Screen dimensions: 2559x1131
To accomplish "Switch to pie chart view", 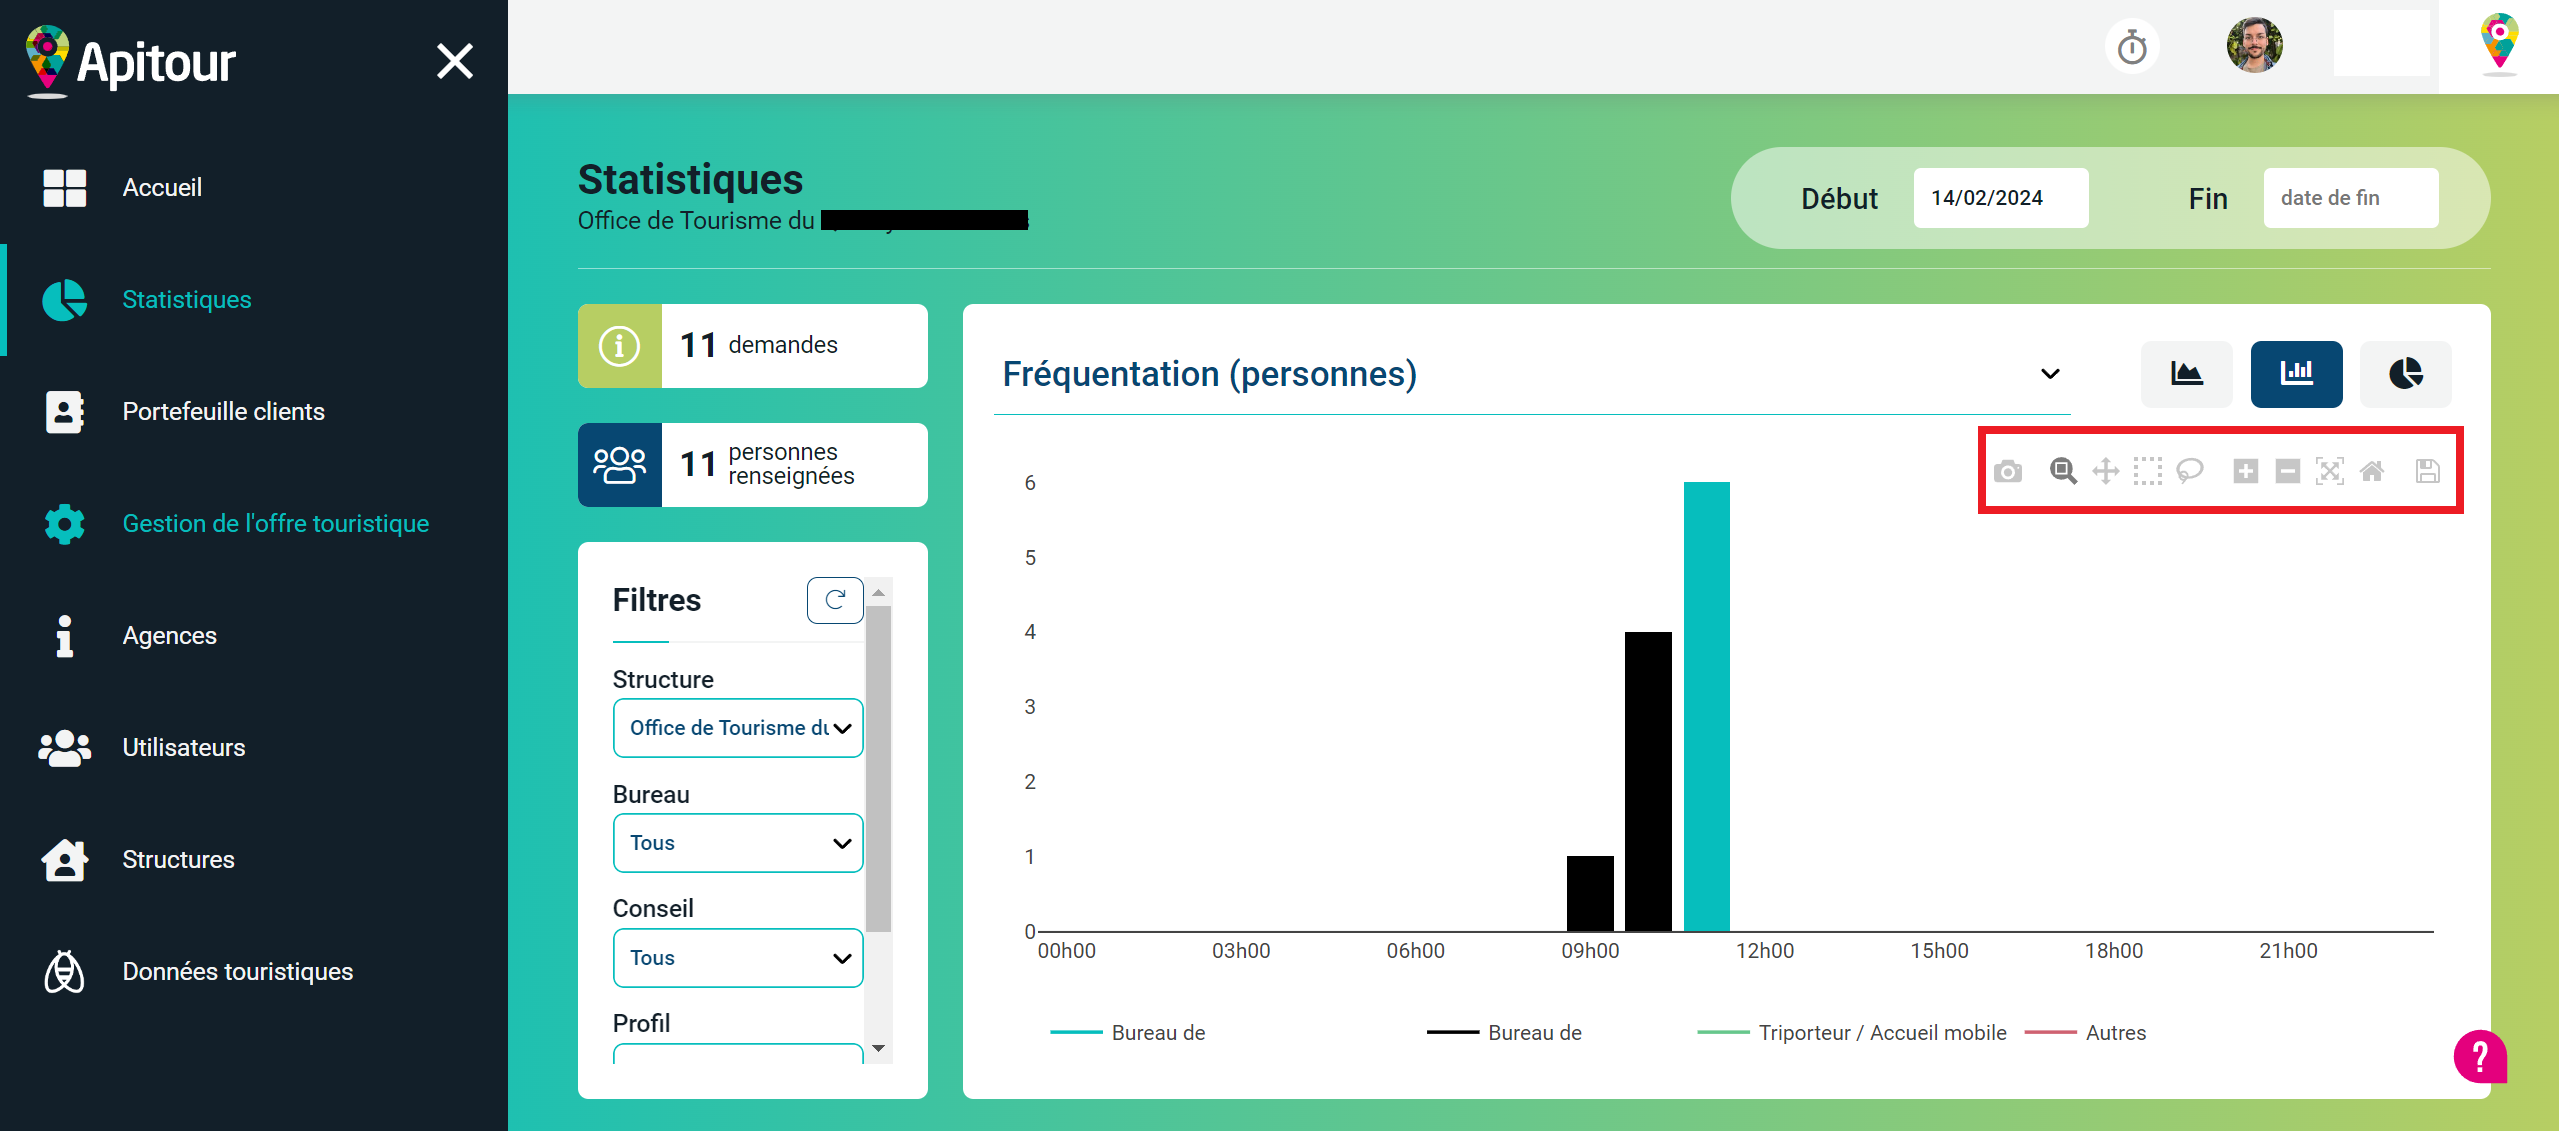I will pos(2405,374).
